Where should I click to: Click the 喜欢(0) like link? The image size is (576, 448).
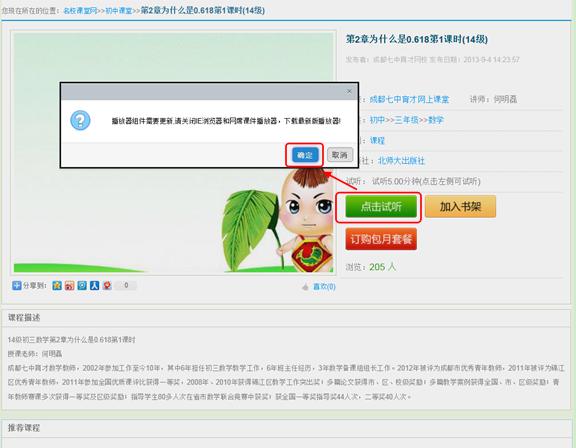pyautogui.click(x=324, y=286)
